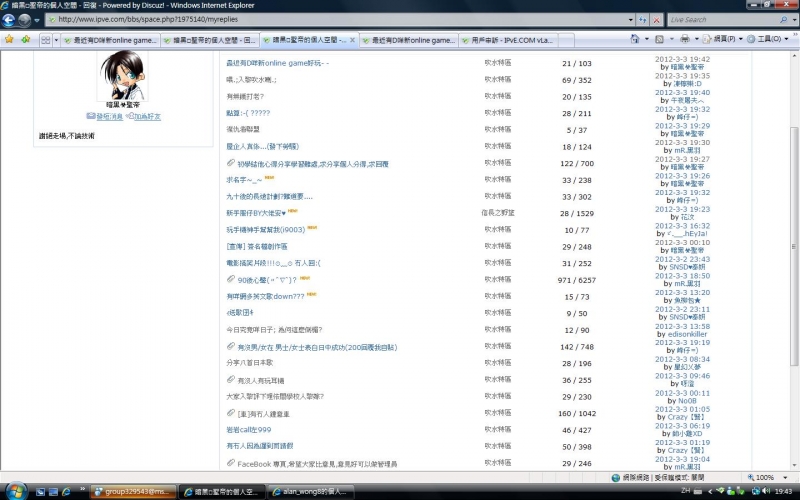Click the add-friend icon beside 加為好友
The image size is (800, 500).
(x=130, y=116)
